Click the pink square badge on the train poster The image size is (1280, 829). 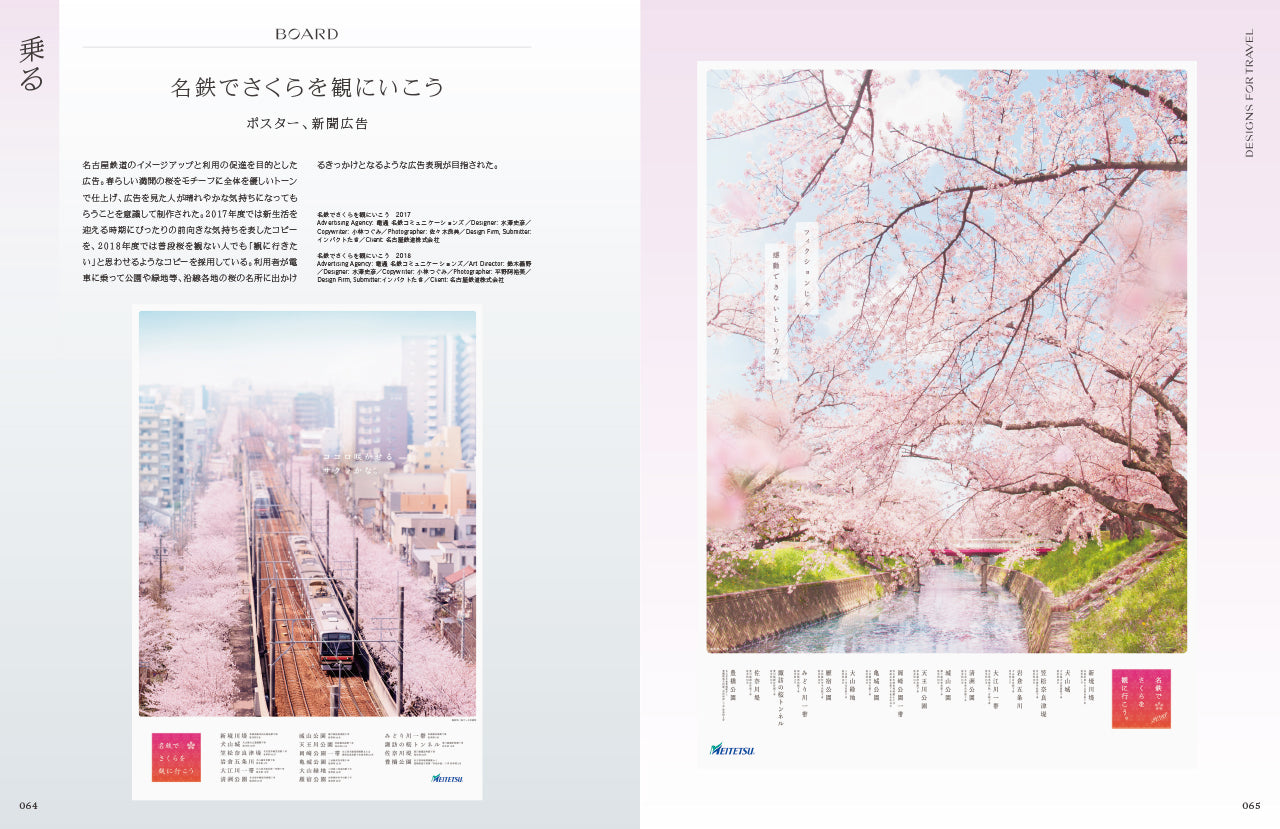(176, 757)
